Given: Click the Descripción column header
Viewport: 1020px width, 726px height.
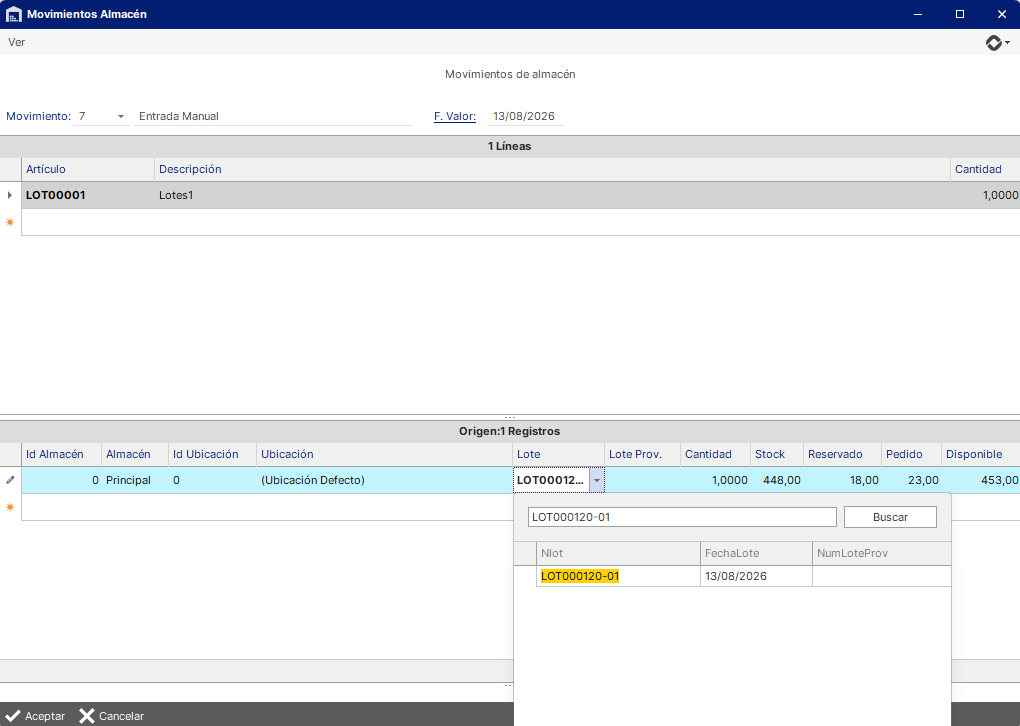Looking at the screenshot, I should pos(552,169).
